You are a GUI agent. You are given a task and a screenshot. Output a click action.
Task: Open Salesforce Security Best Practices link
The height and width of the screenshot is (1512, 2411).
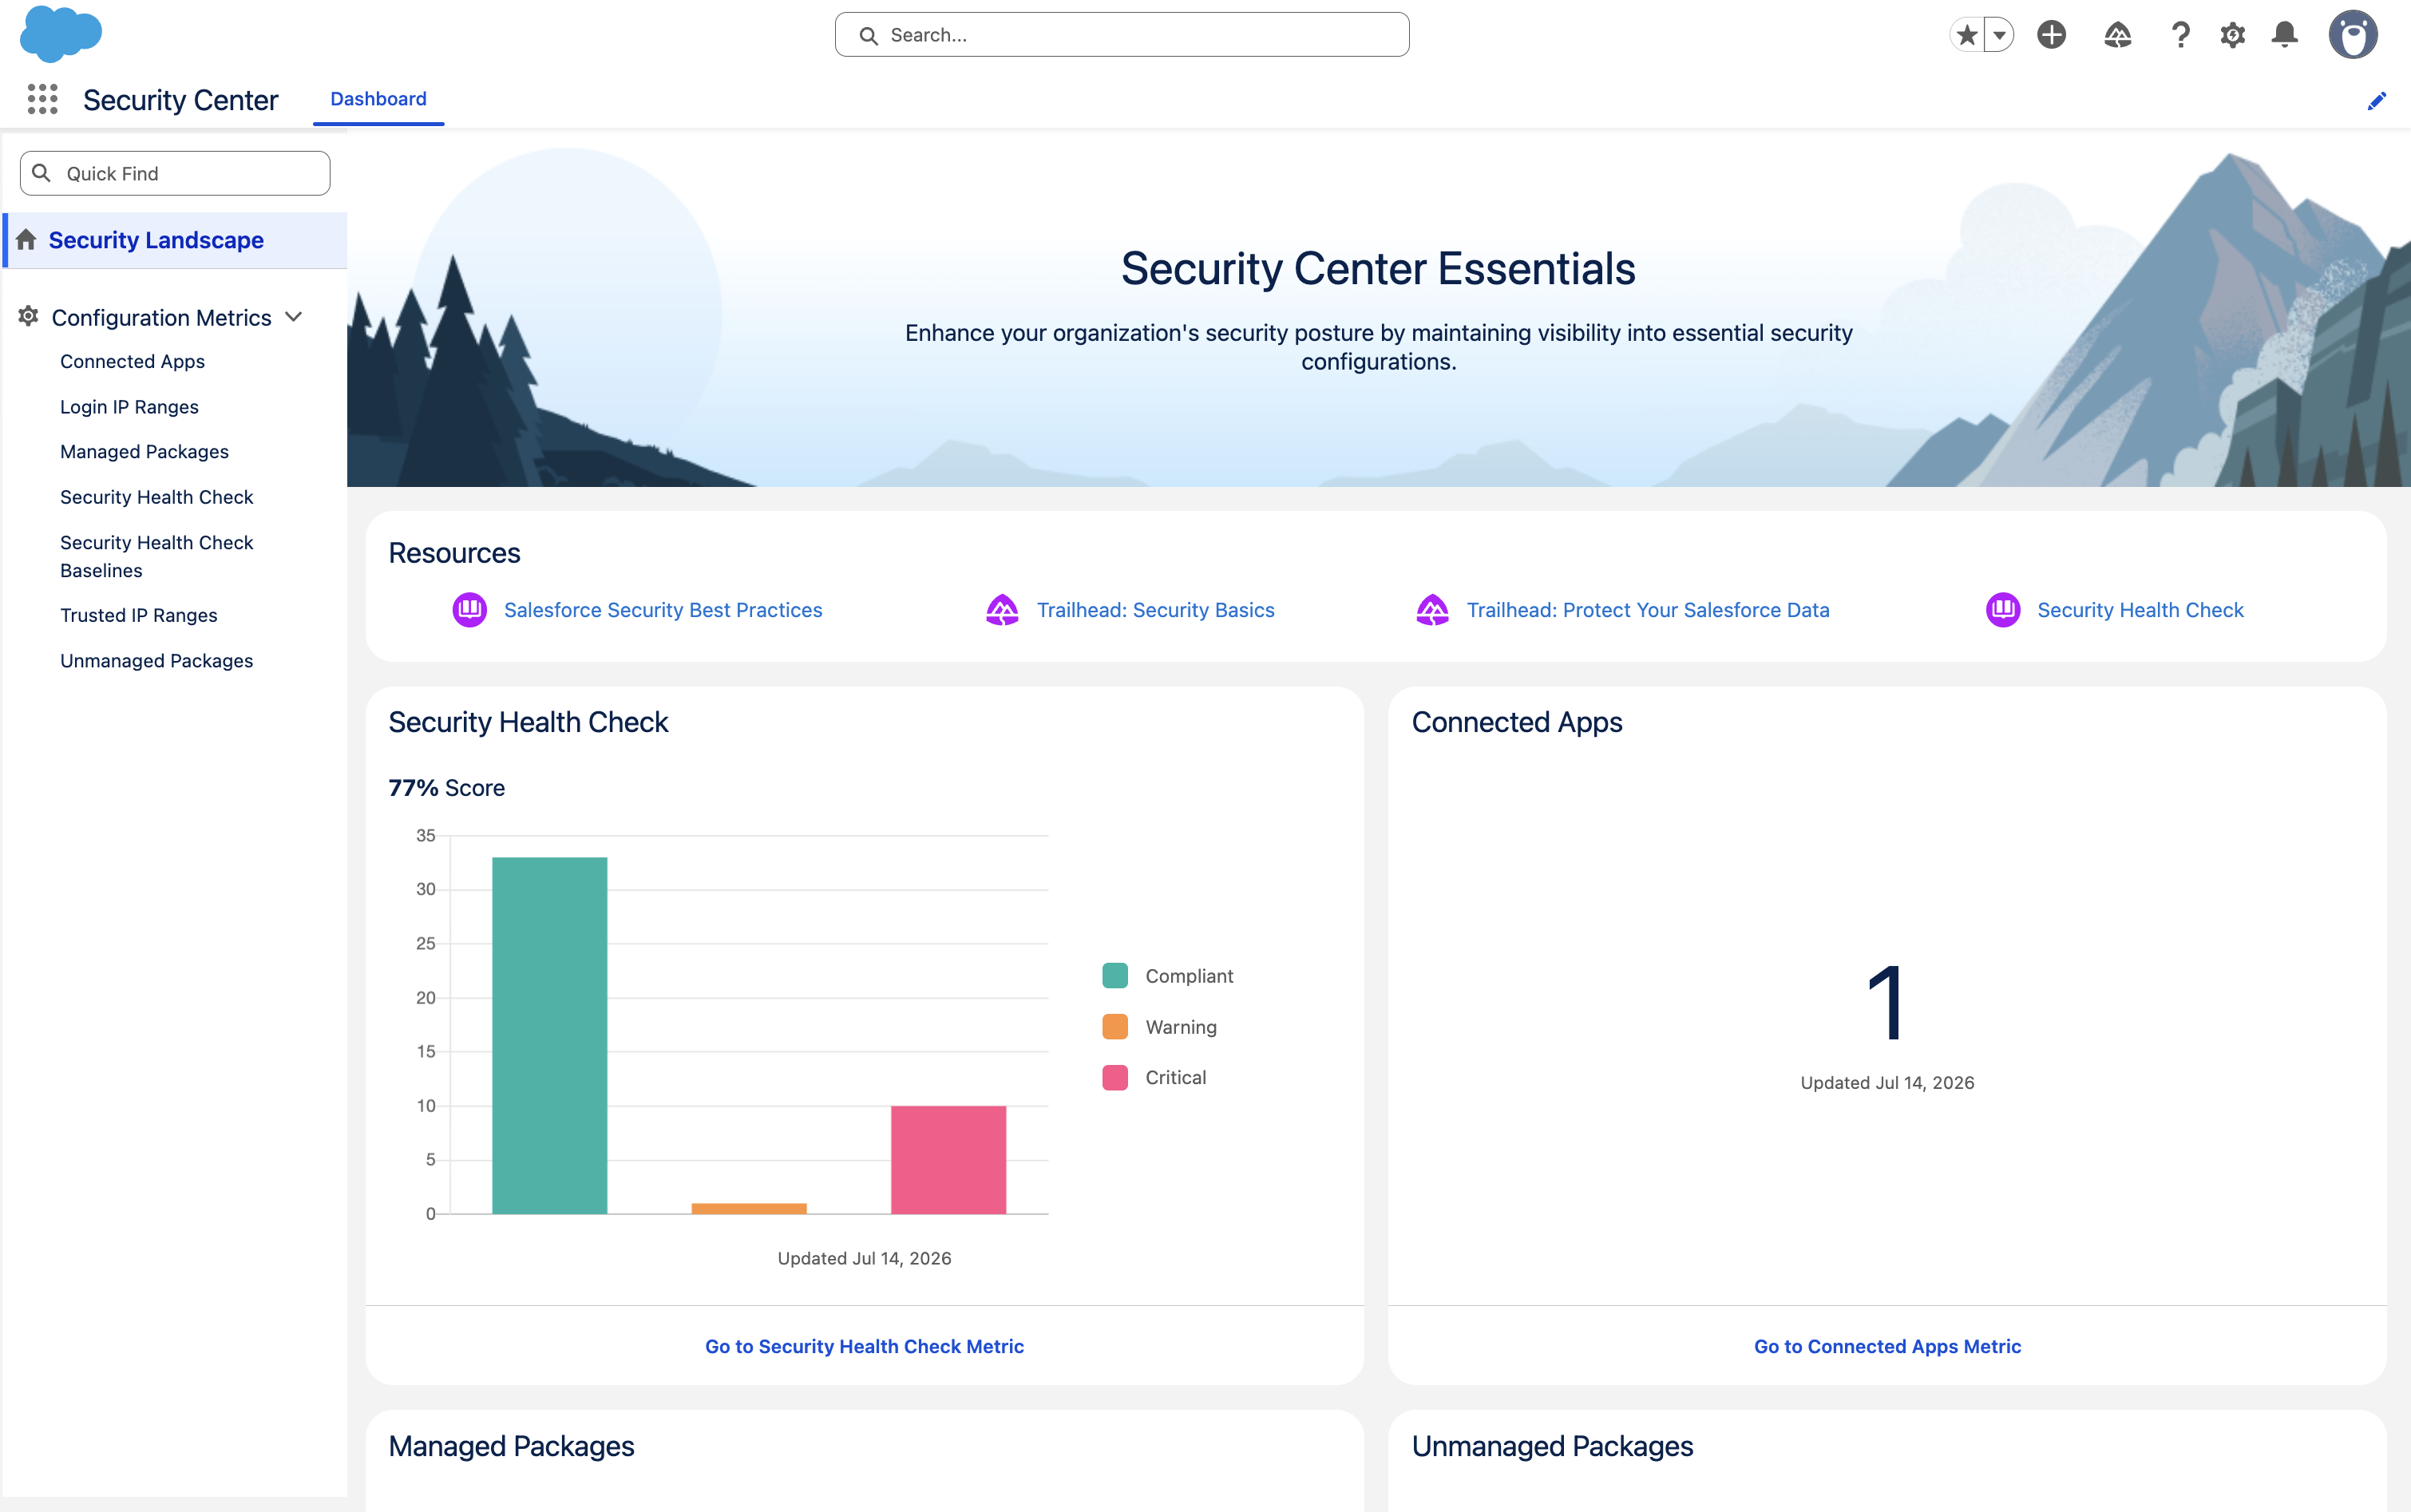[663, 610]
